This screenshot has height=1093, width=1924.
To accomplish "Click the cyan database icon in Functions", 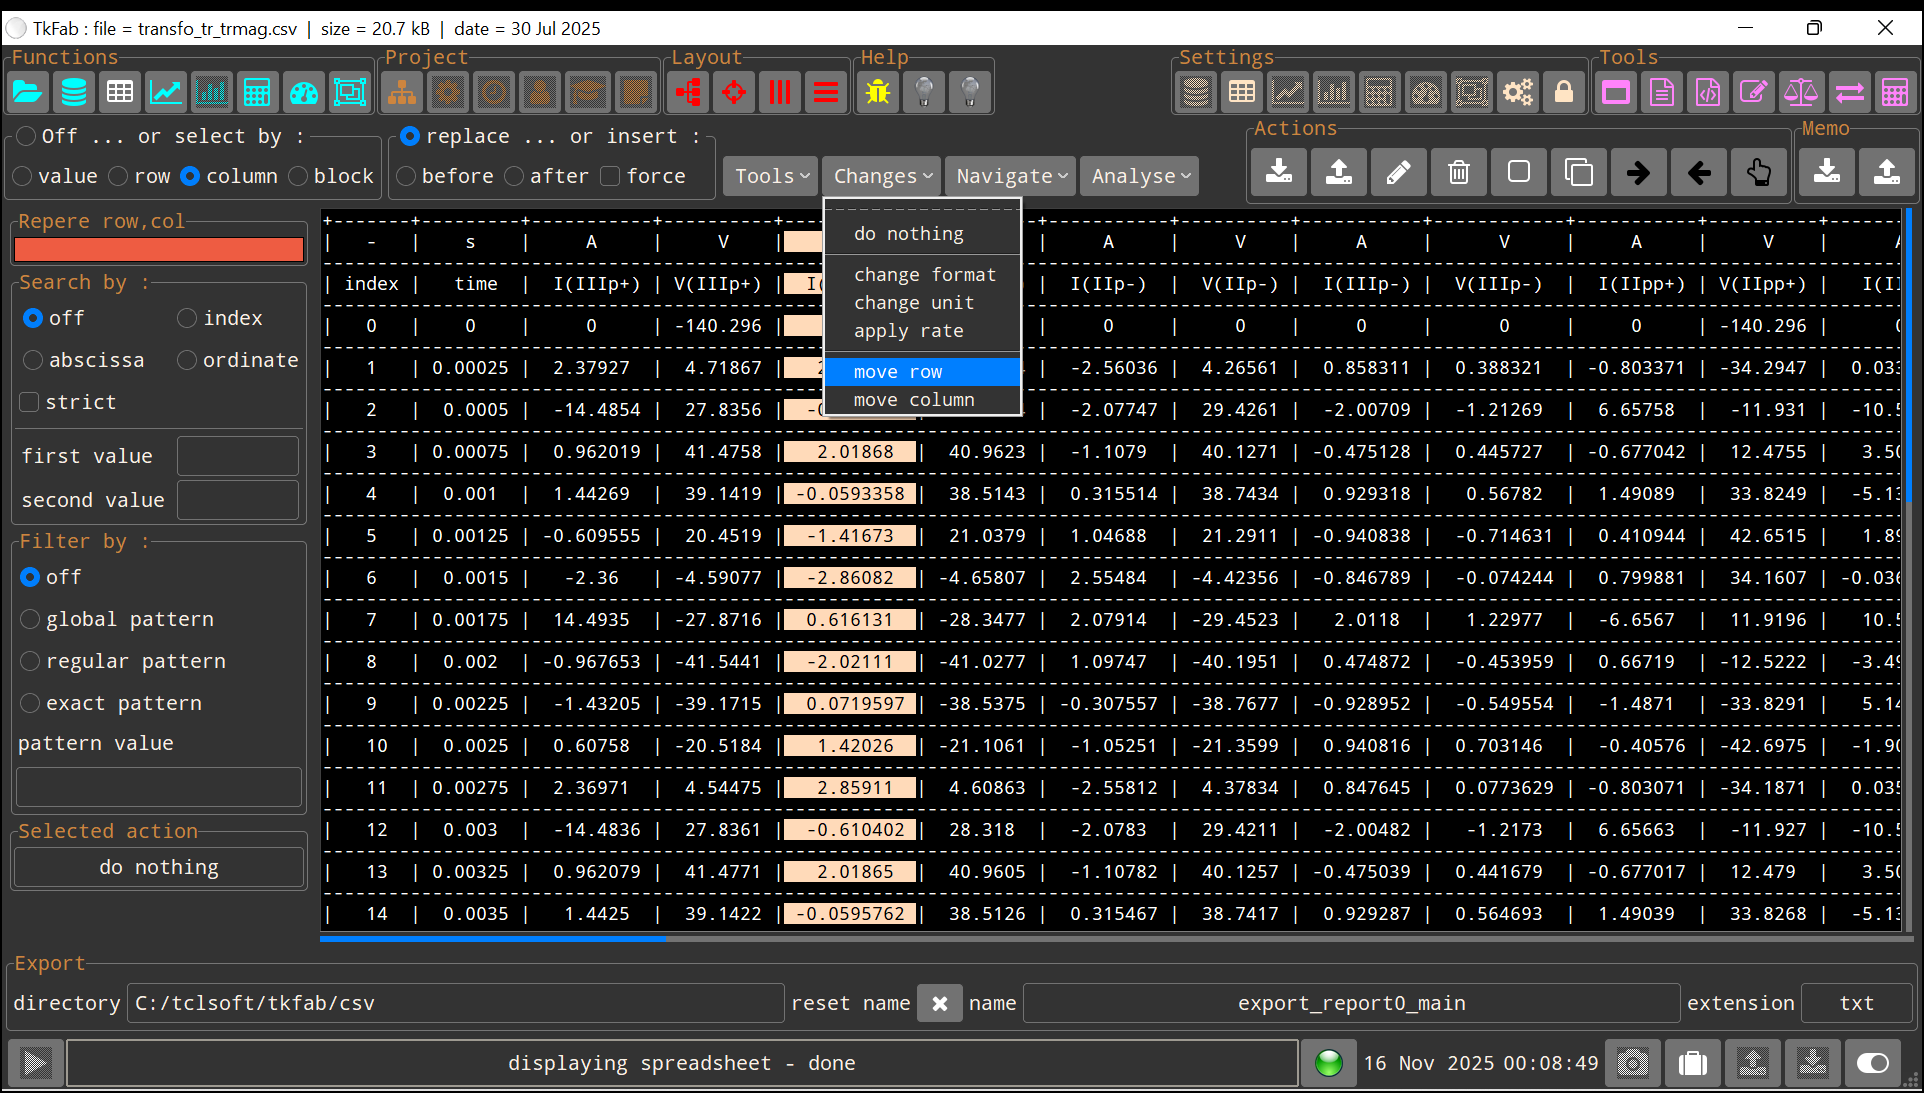I will 74,93.
